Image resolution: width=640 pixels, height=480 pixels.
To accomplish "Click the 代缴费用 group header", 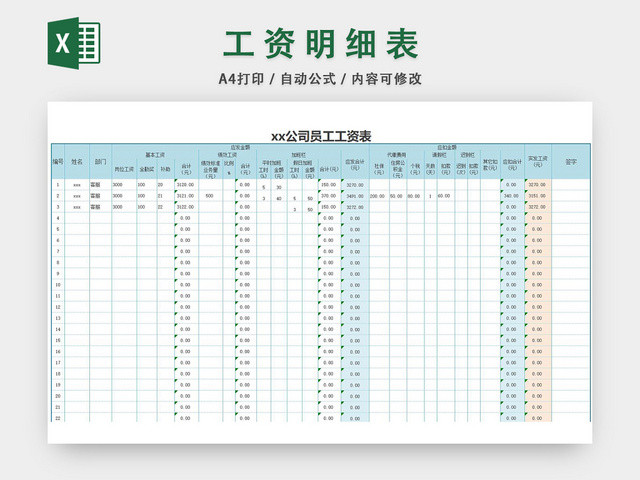I will pos(396,155).
